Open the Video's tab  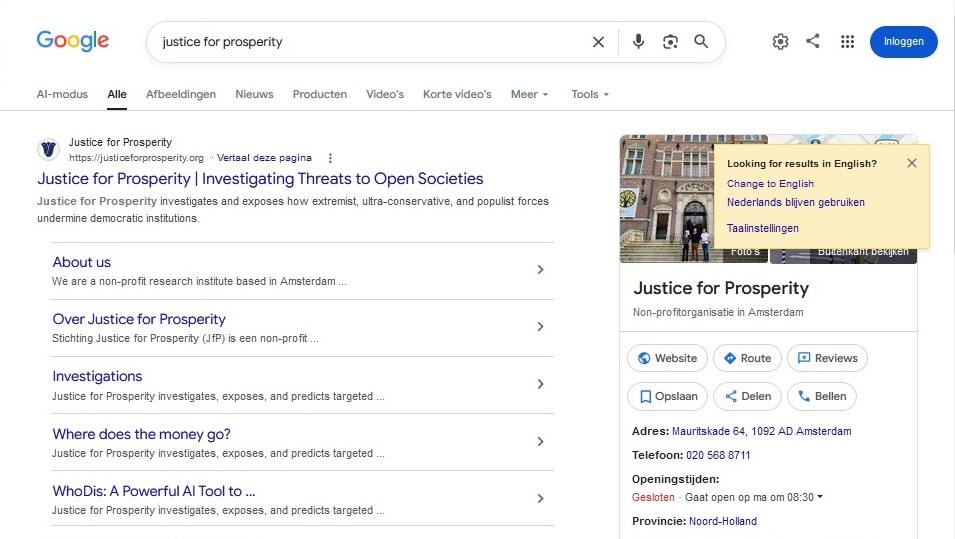[x=385, y=94]
